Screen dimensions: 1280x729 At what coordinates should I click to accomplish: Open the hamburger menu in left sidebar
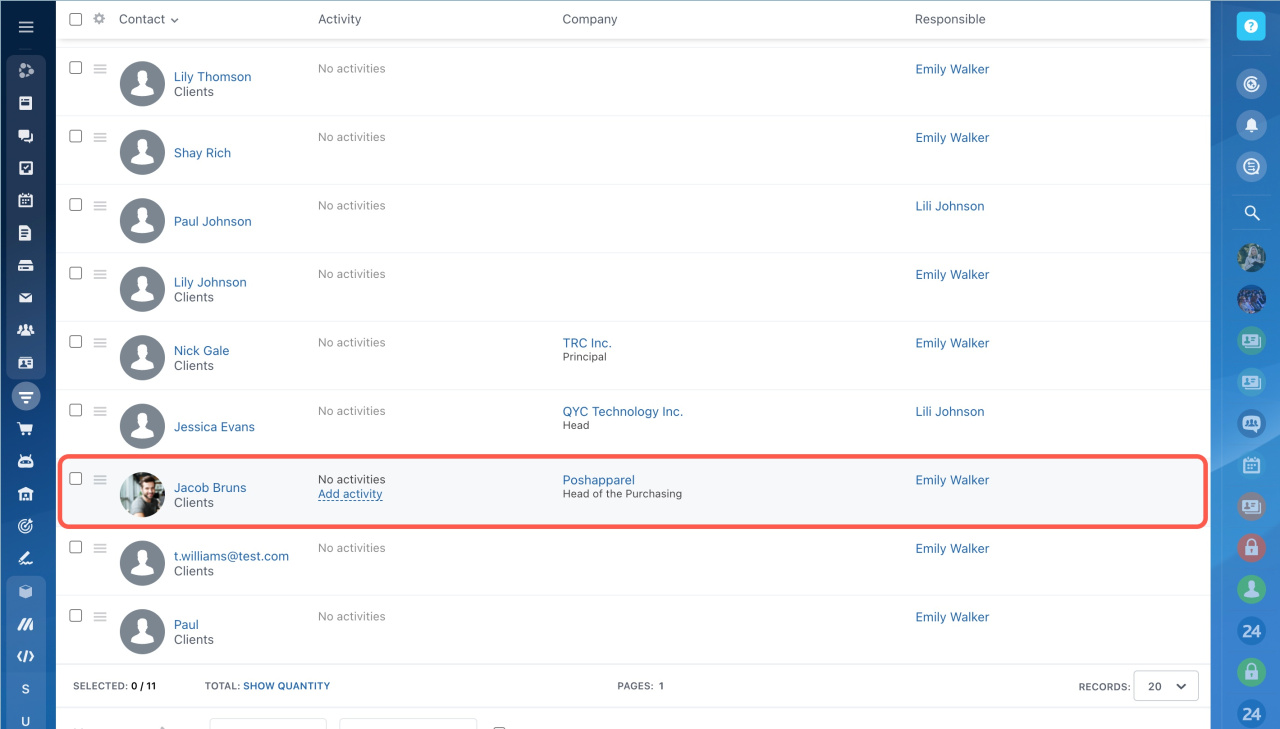pyautogui.click(x=26, y=27)
